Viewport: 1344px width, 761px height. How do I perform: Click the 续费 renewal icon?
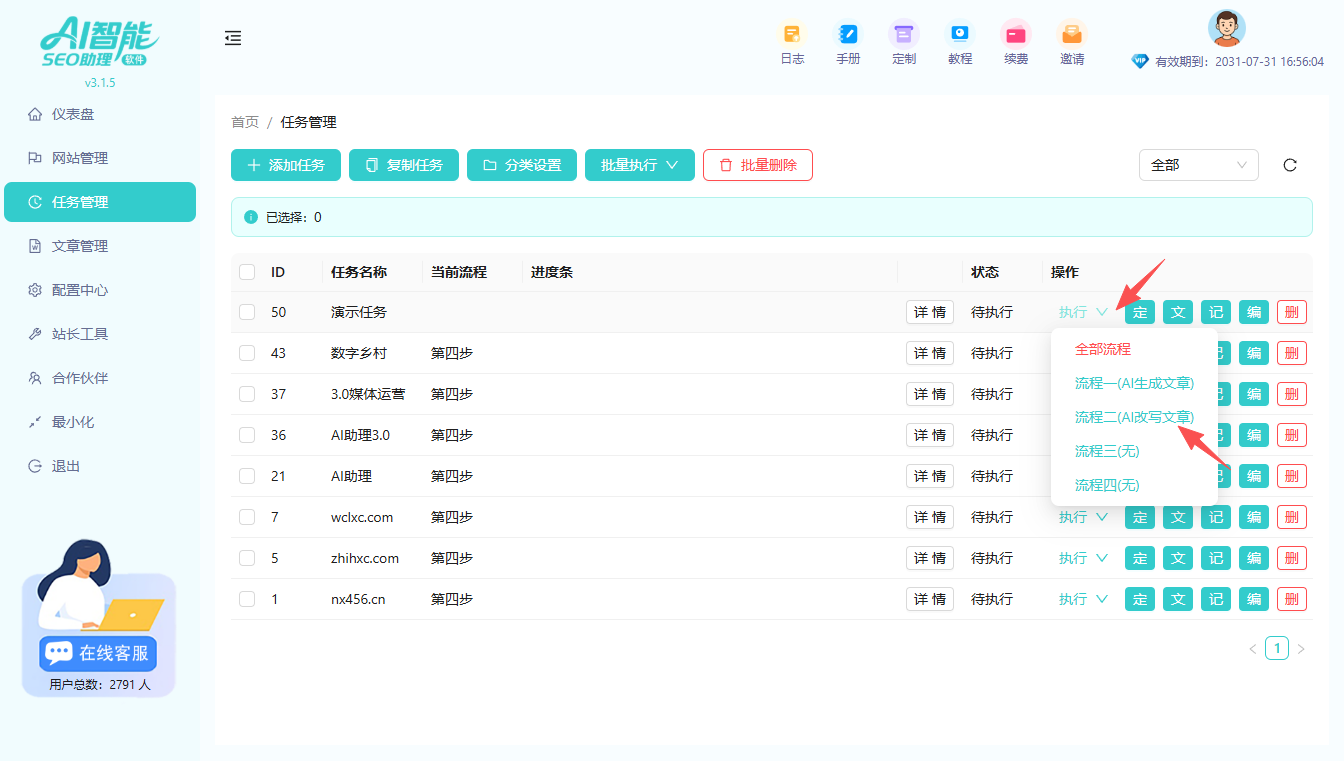1016,34
